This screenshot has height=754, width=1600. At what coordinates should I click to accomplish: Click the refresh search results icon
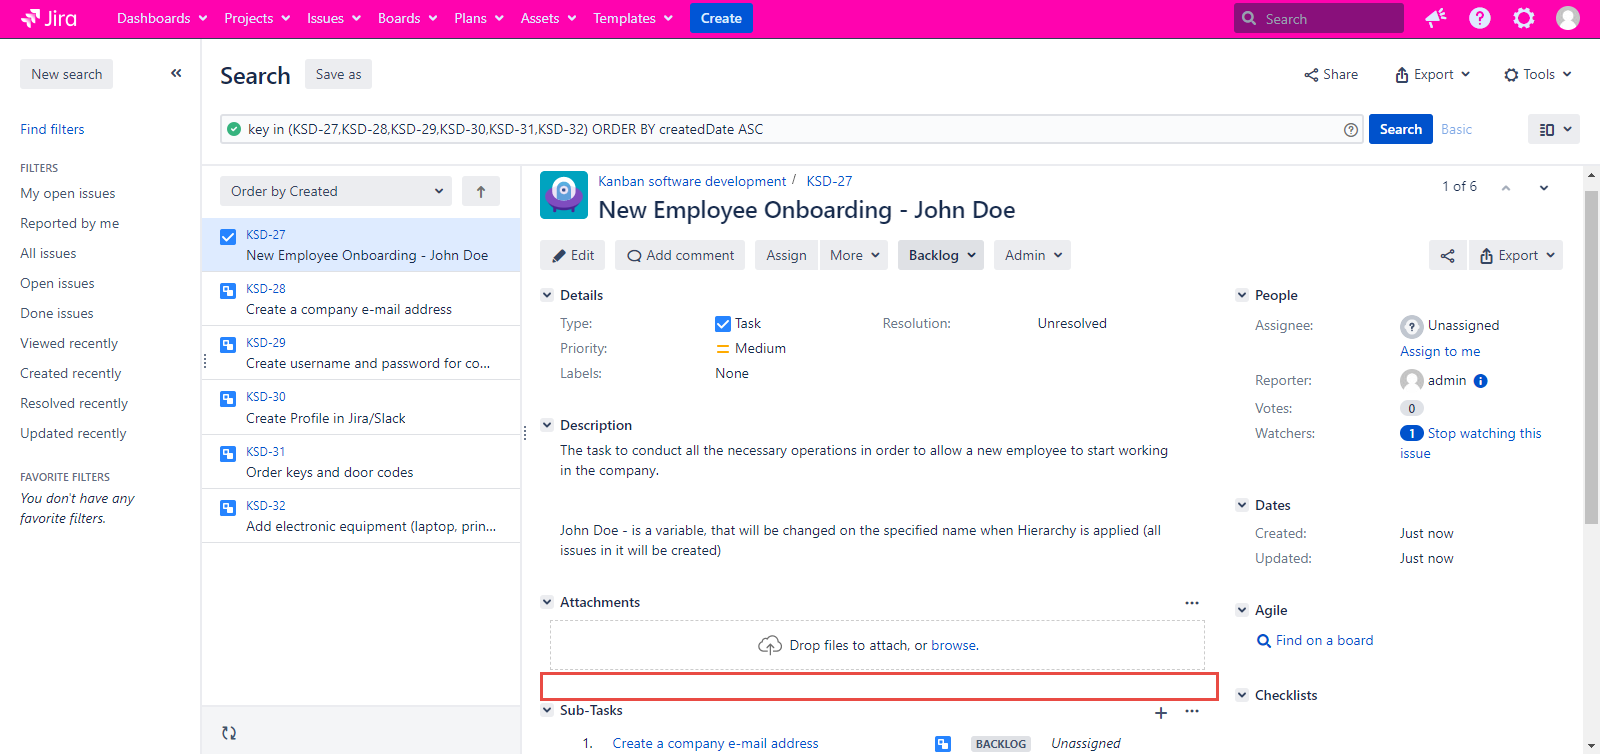click(229, 733)
